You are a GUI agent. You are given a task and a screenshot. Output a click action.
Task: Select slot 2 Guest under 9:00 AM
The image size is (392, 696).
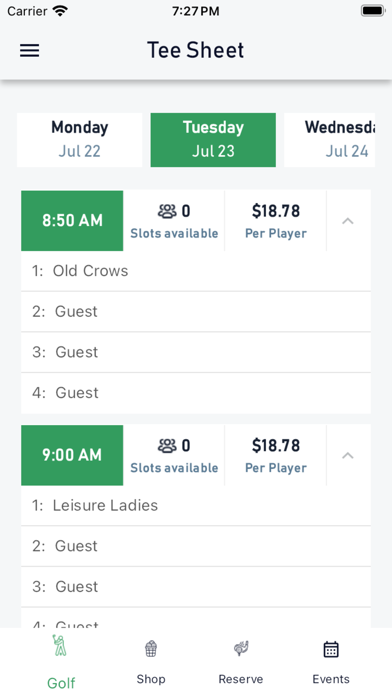click(196, 546)
